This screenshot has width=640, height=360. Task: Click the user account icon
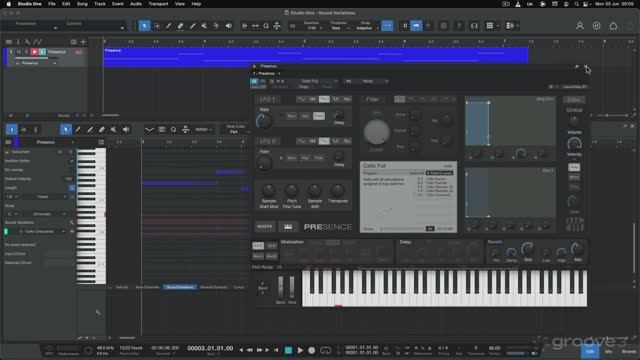(x=580, y=26)
